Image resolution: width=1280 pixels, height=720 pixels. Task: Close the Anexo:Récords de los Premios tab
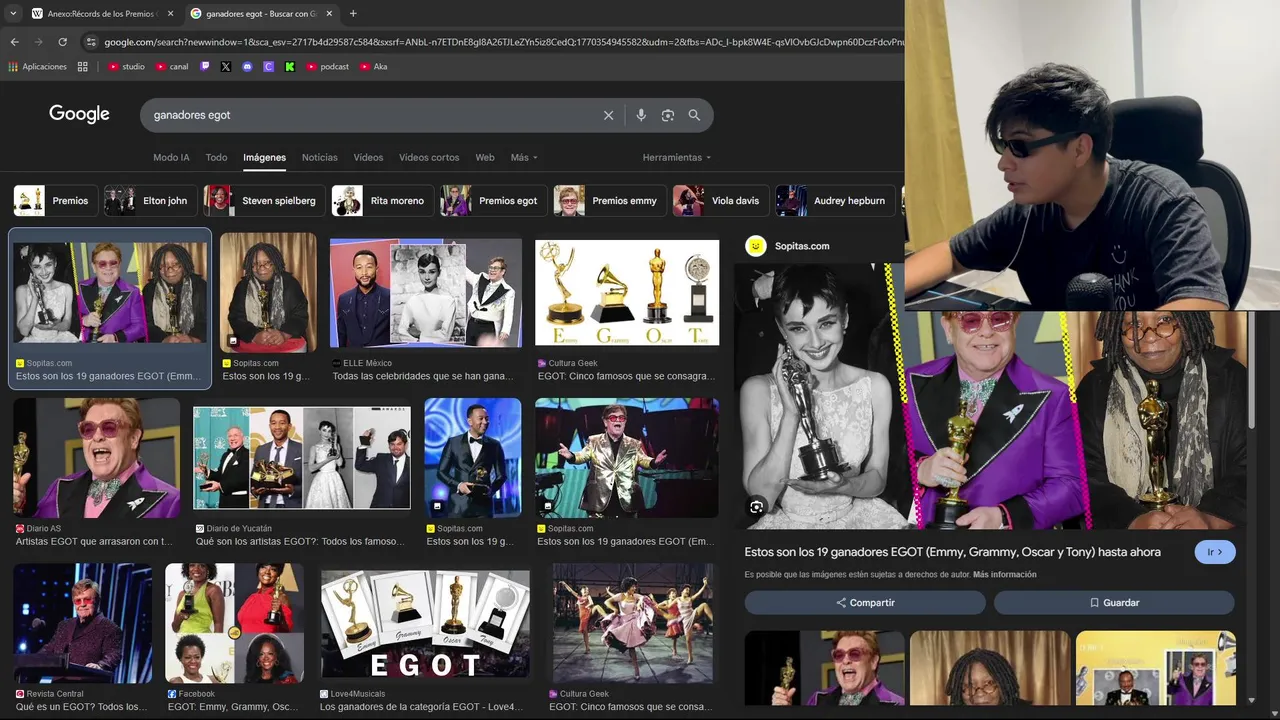pyautogui.click(x=170, y=14)
